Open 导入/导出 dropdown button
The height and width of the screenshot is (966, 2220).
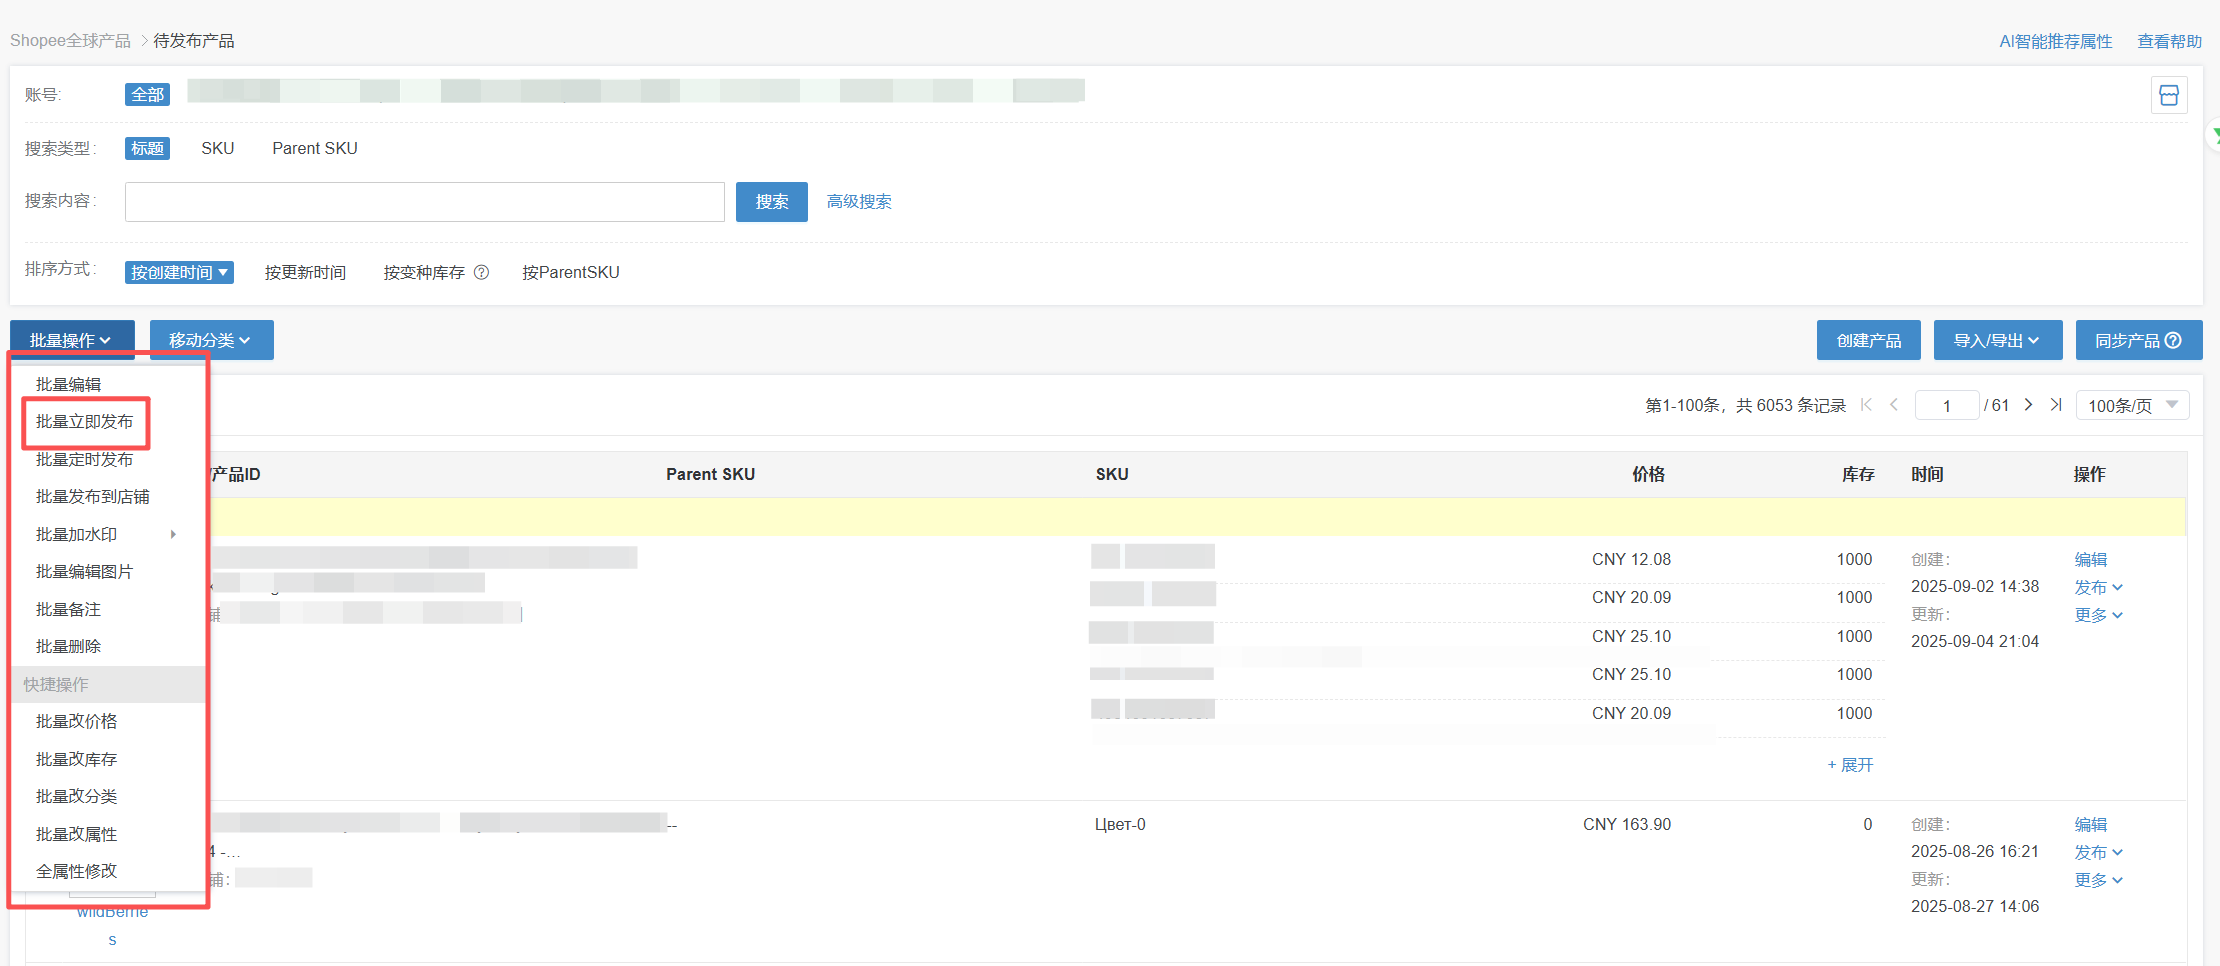pyautogui.click(x=1997, y=341)
